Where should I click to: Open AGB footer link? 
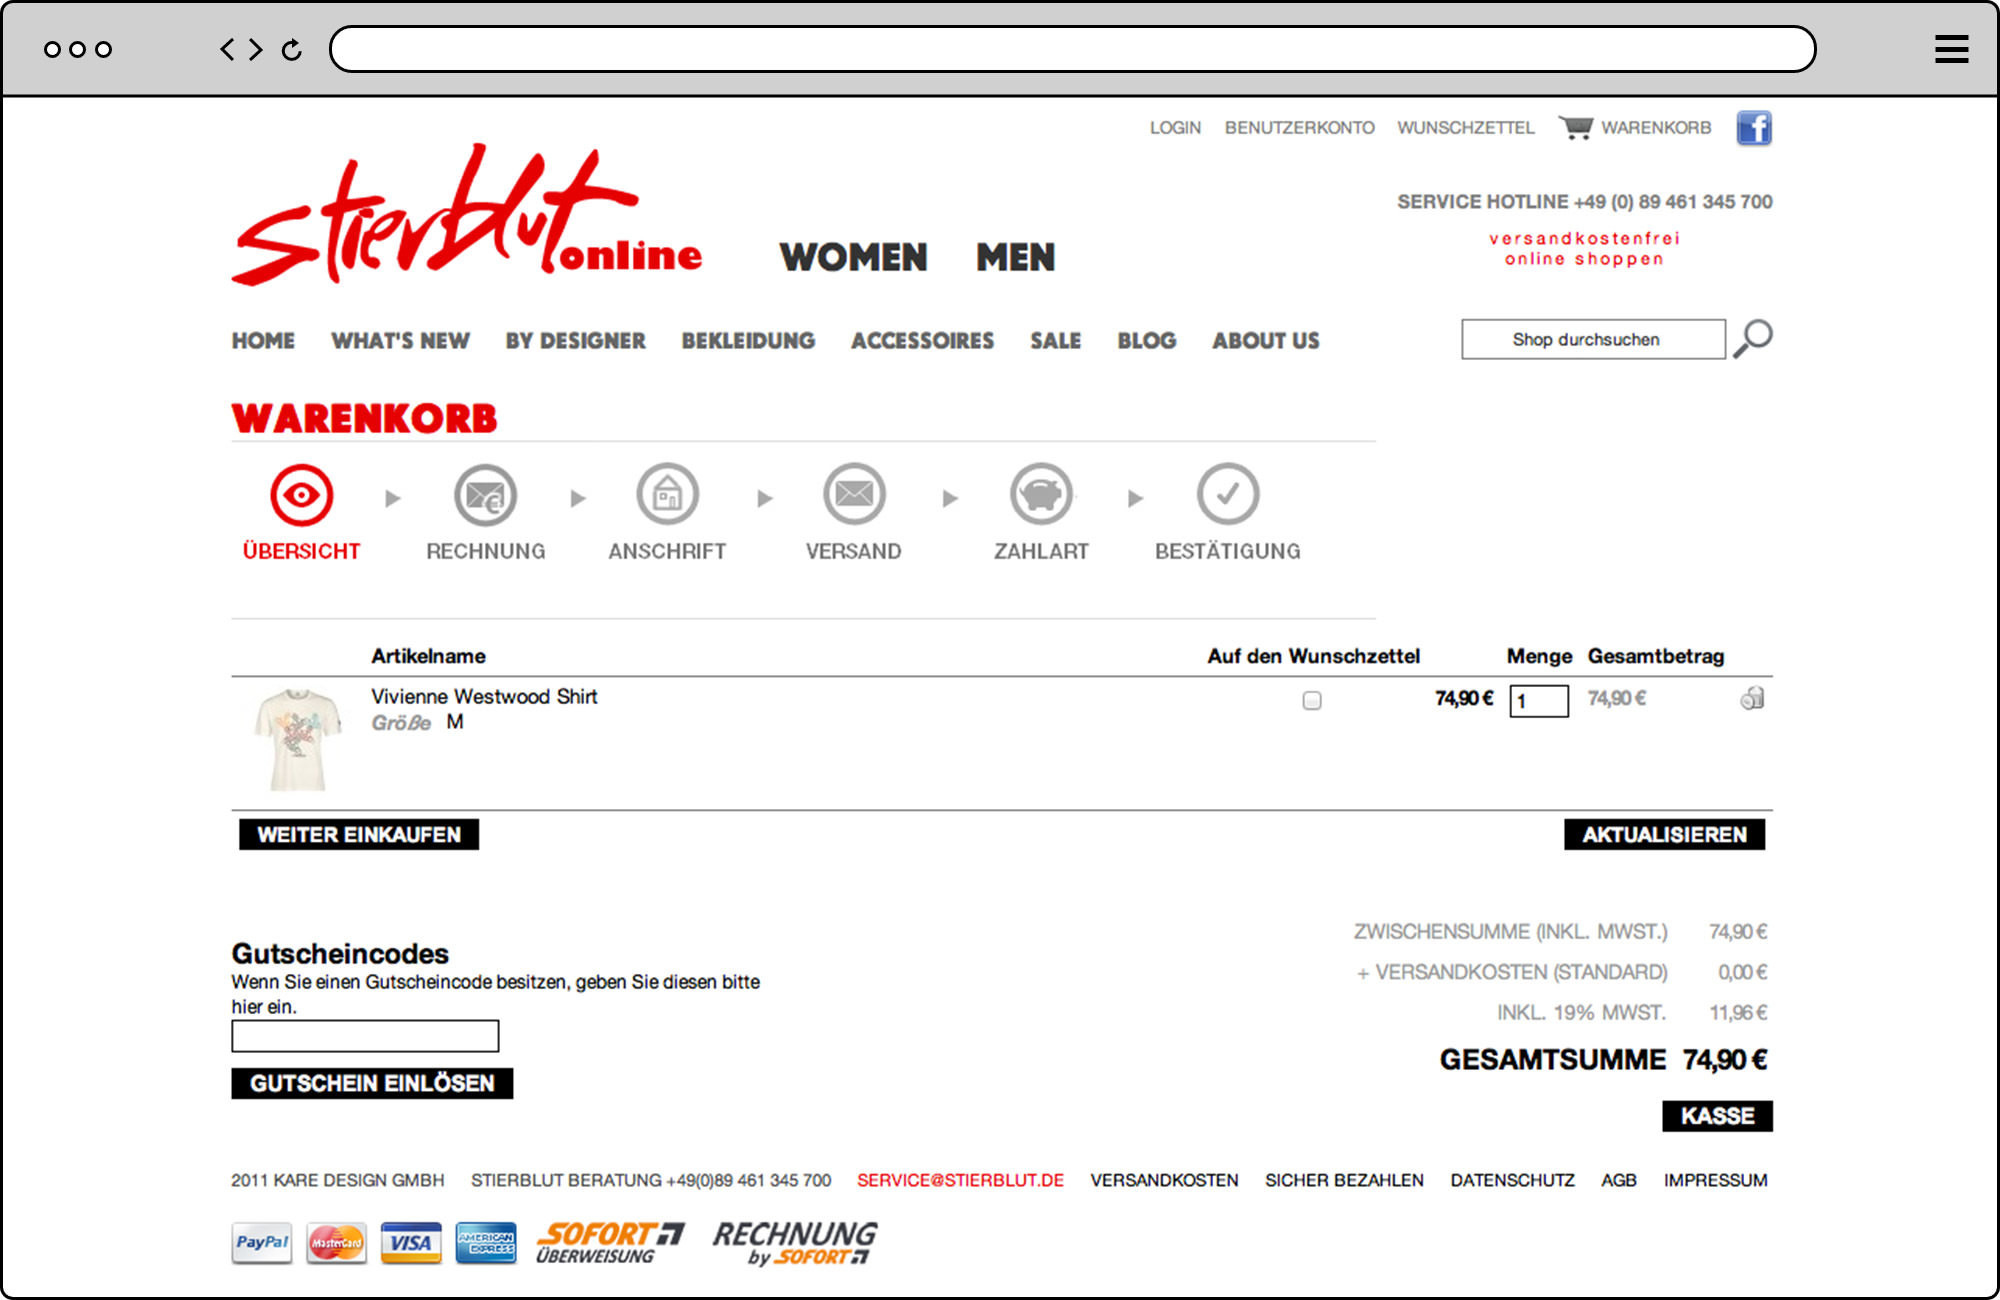1619,1181
